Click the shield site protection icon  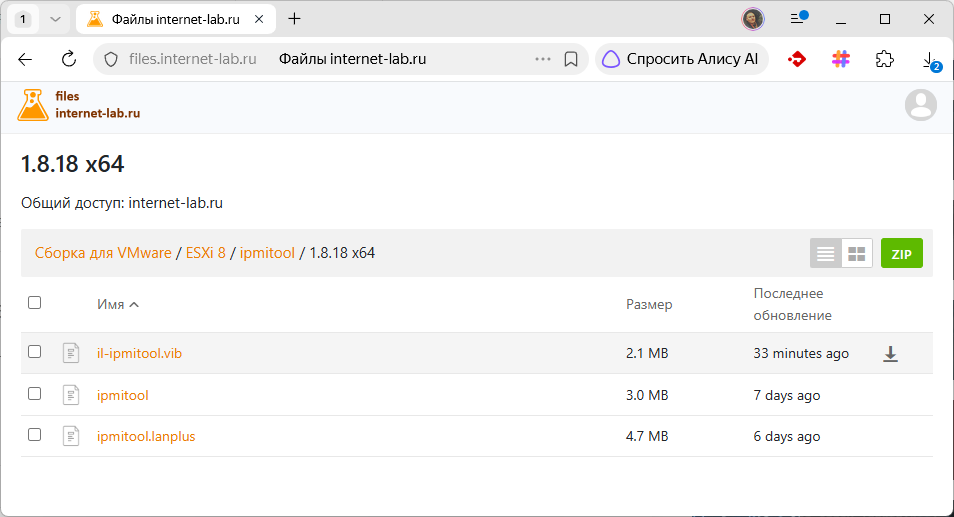[111, 59]
